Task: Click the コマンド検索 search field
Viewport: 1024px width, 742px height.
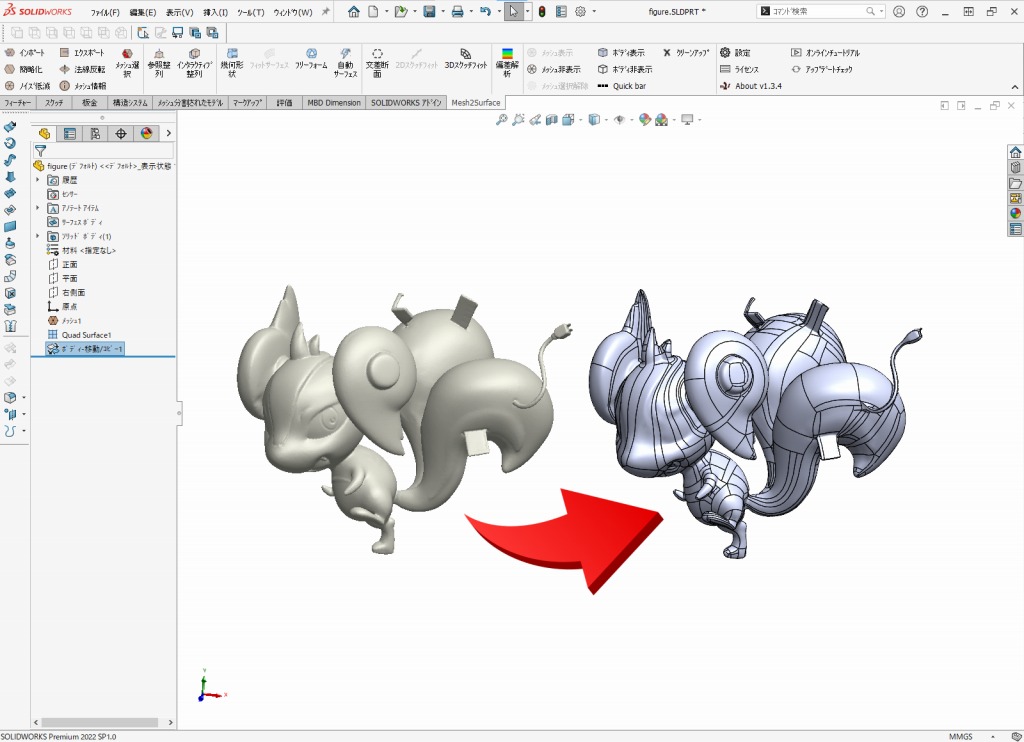Action: pyautogui.click(x=819, y=11)
